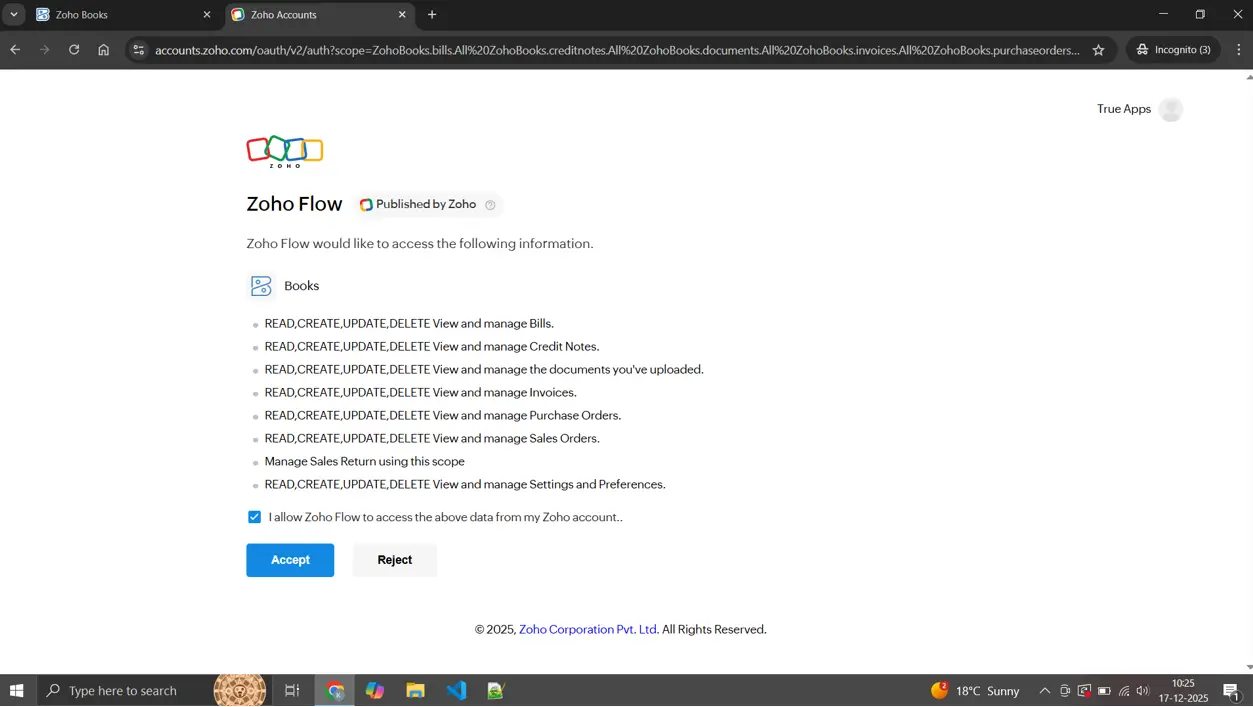Open the tab search dropdown arrow

point(14,15)
